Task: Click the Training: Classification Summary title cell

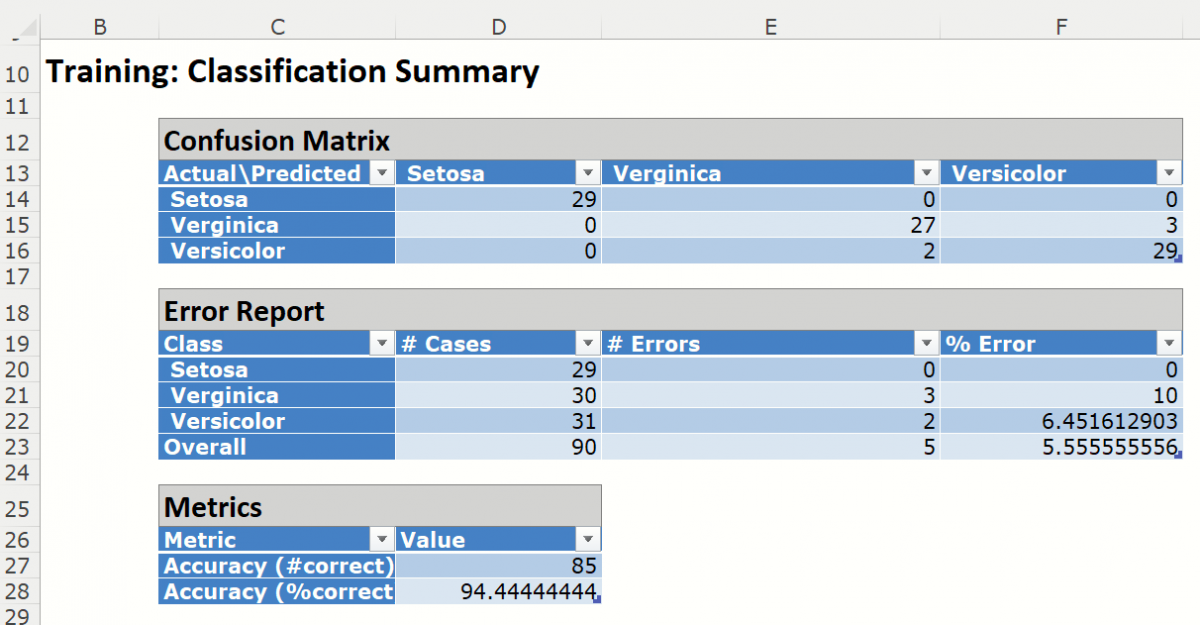Action: click(292, 72)
